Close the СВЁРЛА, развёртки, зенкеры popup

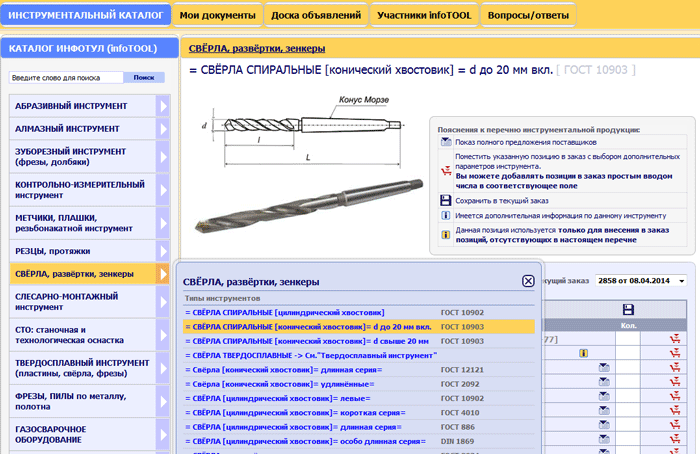pos(528,281)
